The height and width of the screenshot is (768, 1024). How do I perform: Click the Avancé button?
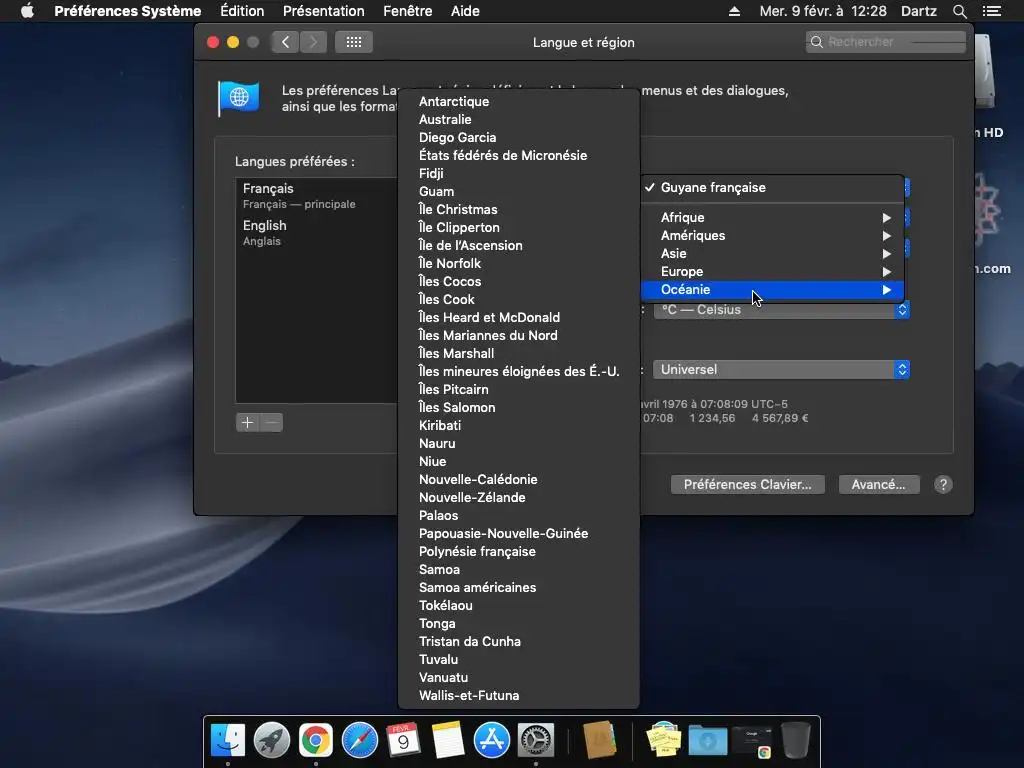(x=878, y=485)
